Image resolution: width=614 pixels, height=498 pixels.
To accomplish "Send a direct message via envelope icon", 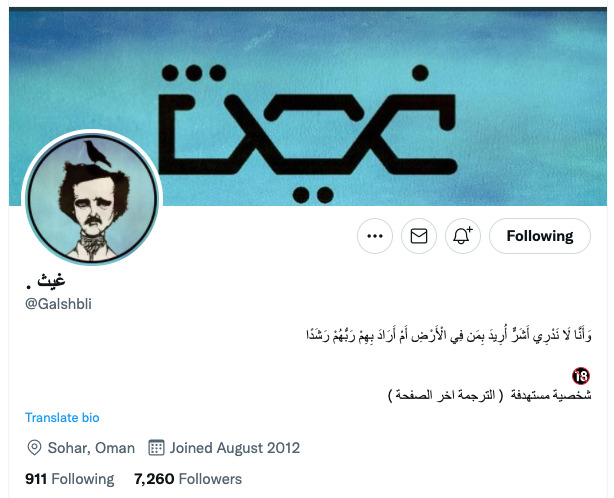I will [x=419, y=236].
